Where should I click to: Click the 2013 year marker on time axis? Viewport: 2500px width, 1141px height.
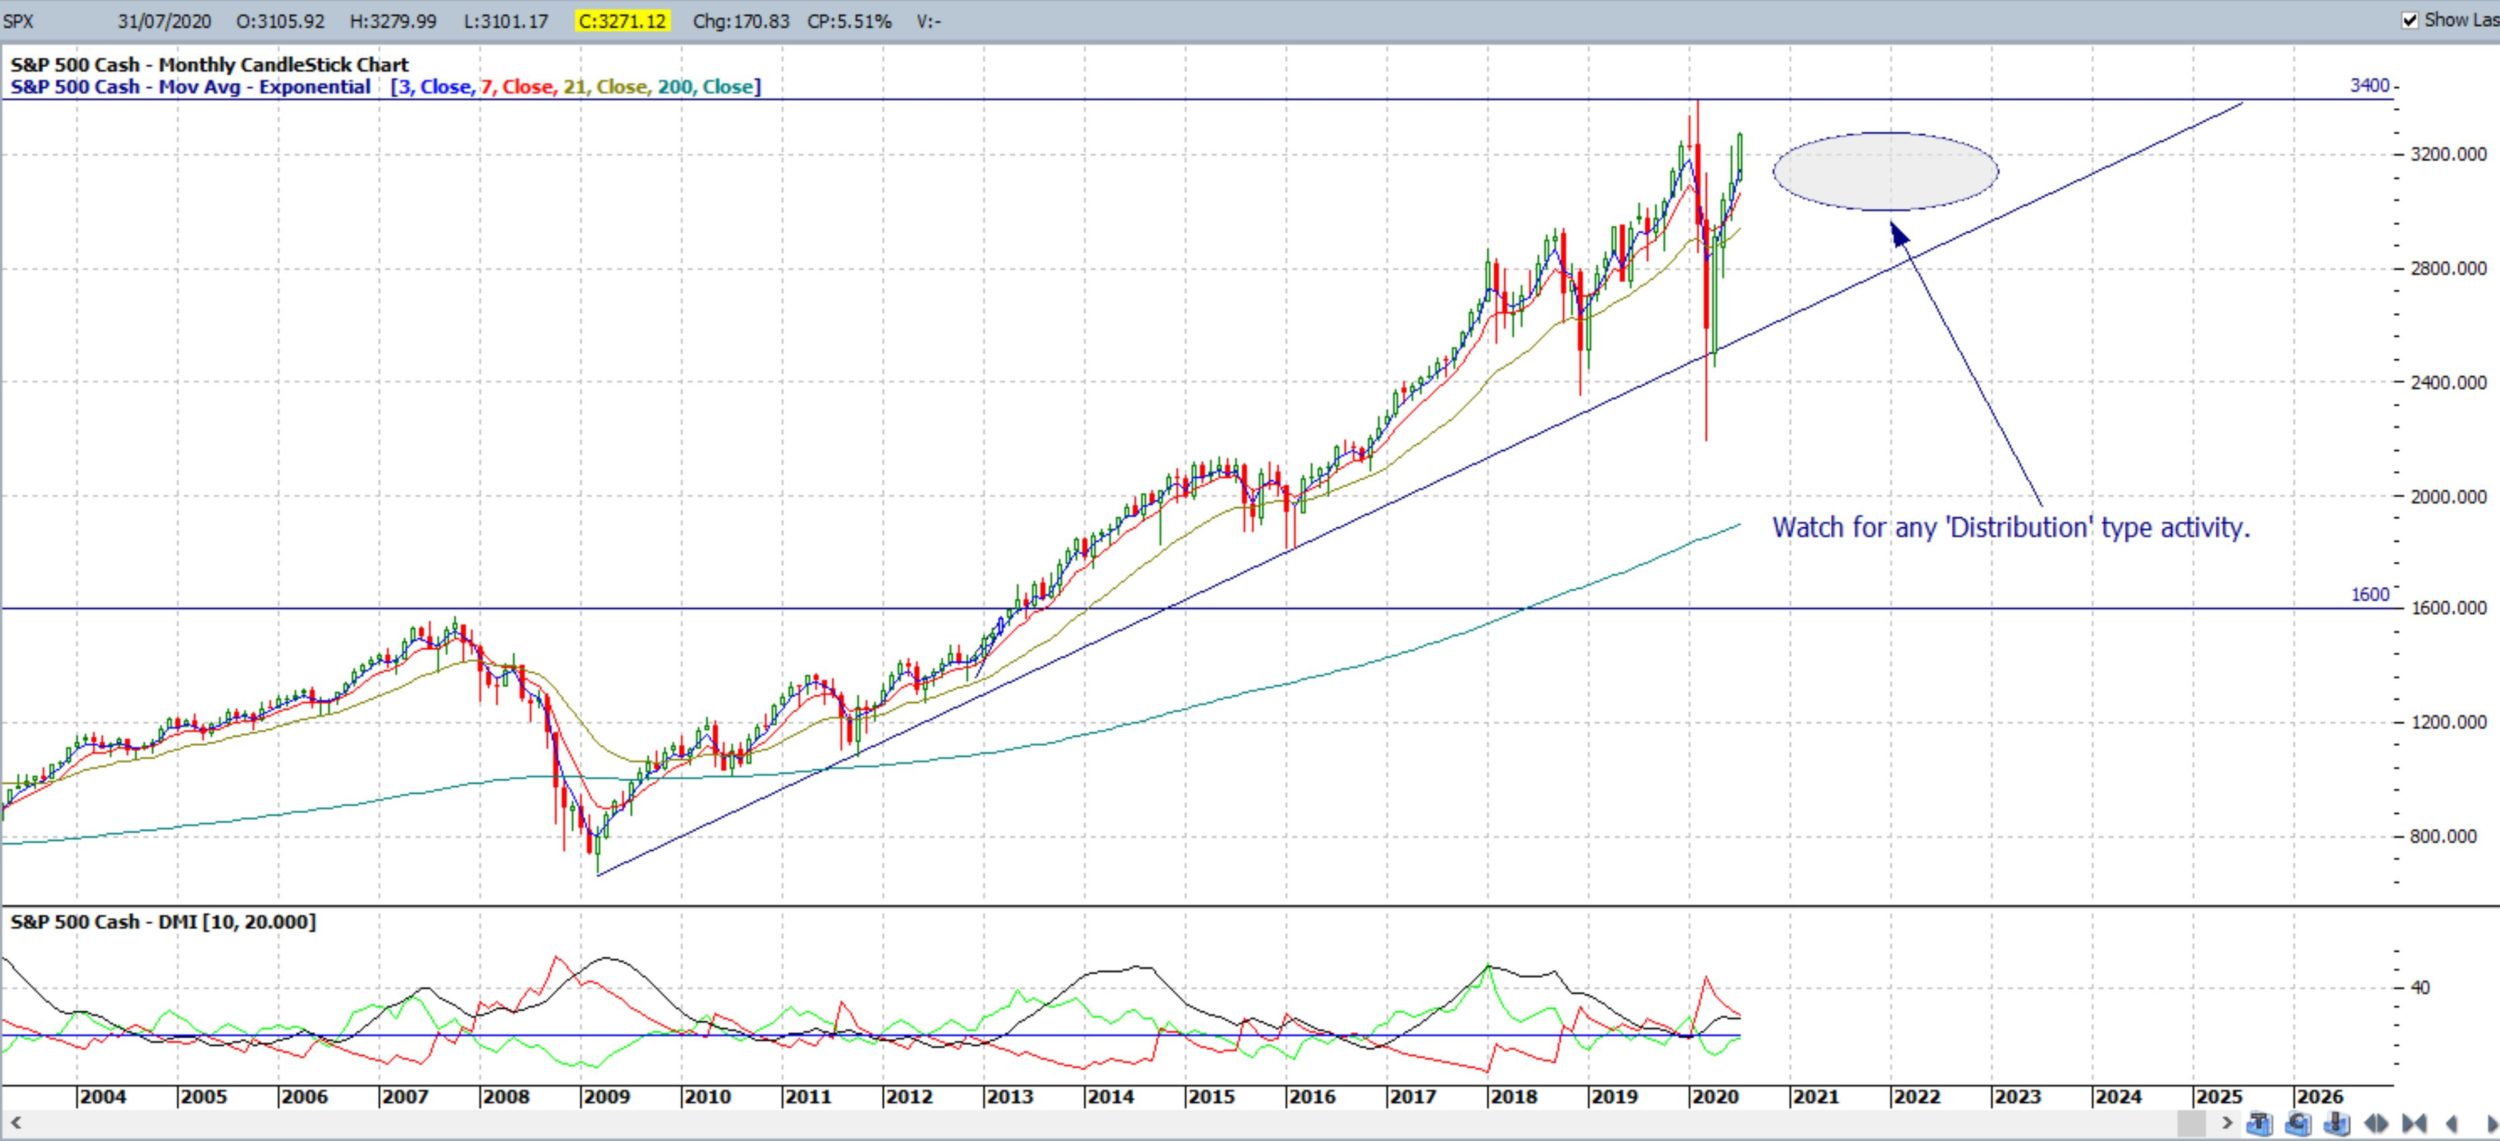tap(1010, 1097)
